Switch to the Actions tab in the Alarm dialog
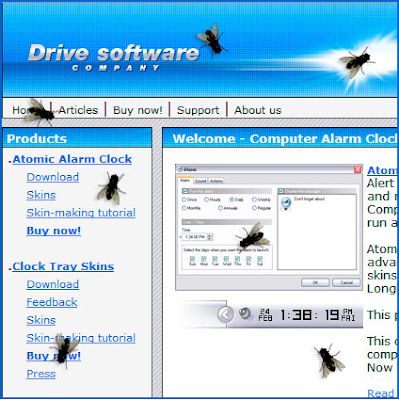Image resolution: width=399 pixels, height=400 pixels. [x=216, y=181]
